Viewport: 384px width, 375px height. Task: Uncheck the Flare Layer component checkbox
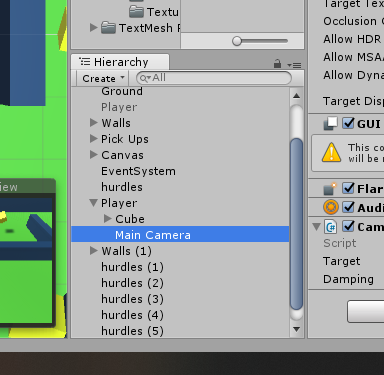pos(348,188)
